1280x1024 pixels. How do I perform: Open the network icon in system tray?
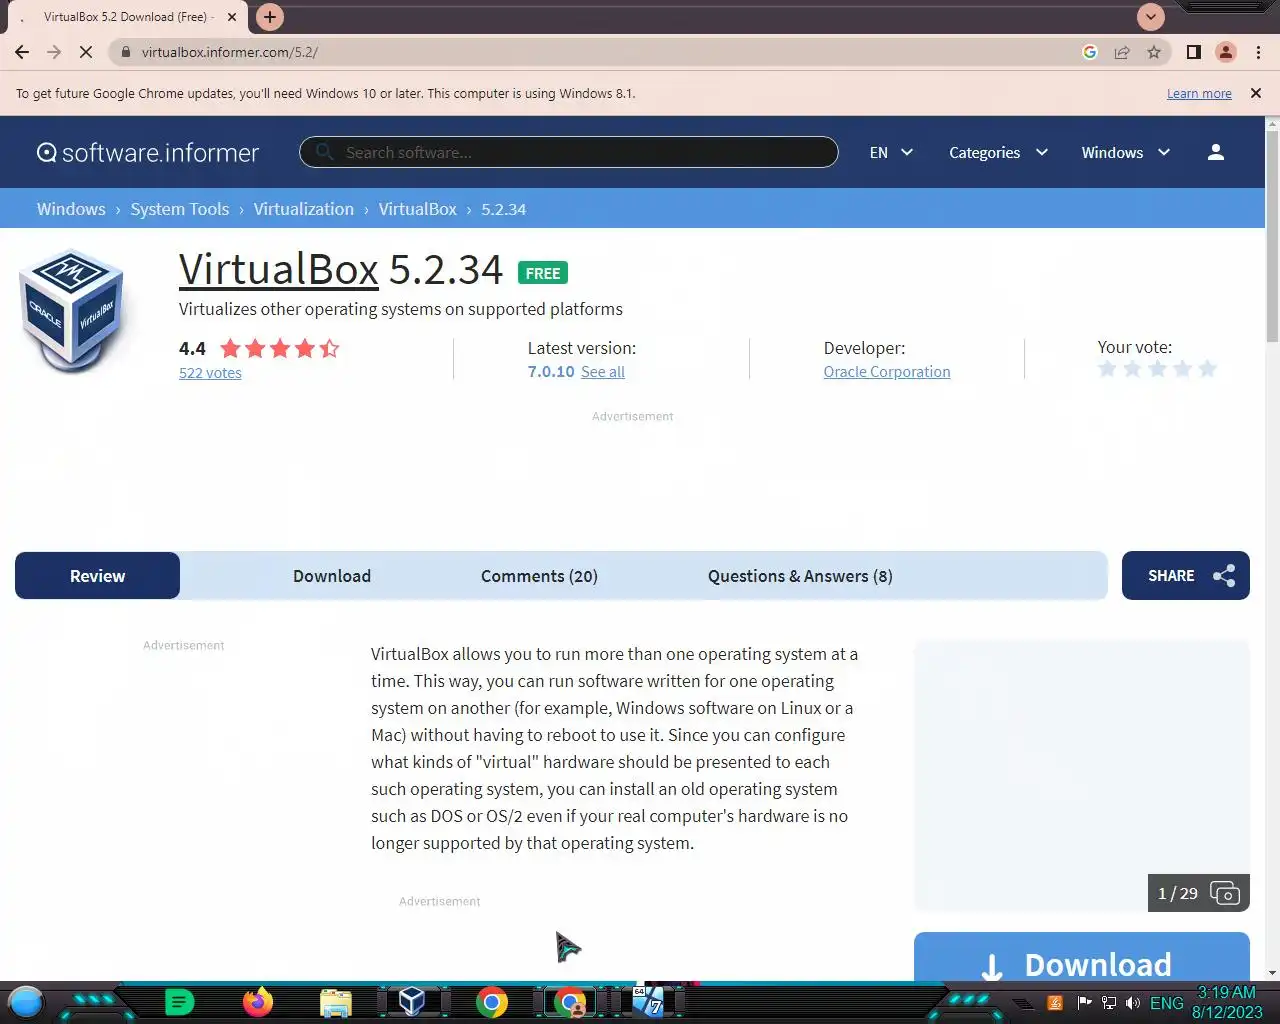pyautogui.click(x=1109, y=1003)
